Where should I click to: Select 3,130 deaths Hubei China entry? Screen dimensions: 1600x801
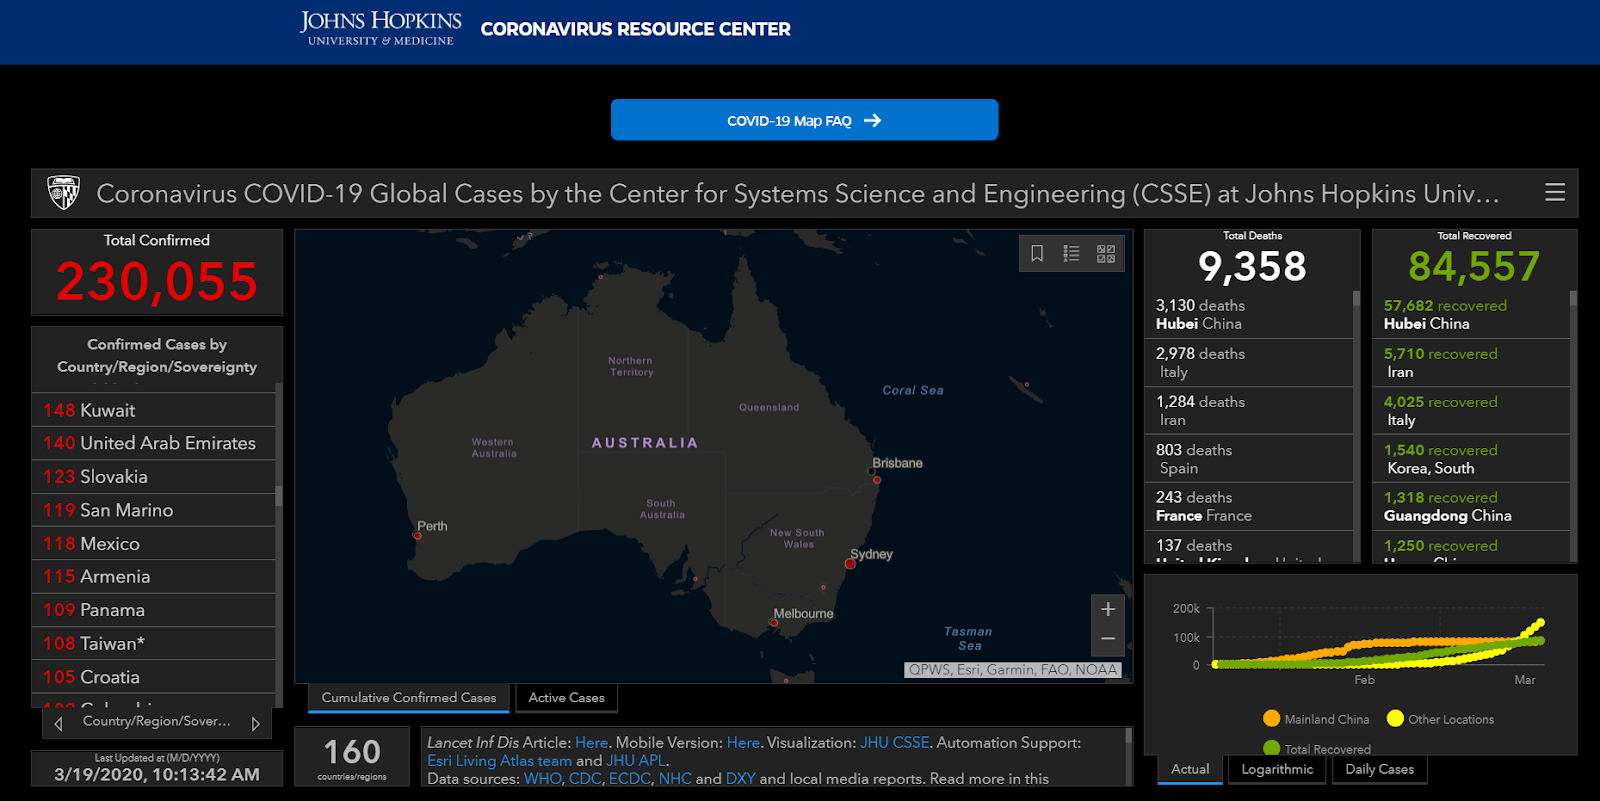pos(1248,314)
